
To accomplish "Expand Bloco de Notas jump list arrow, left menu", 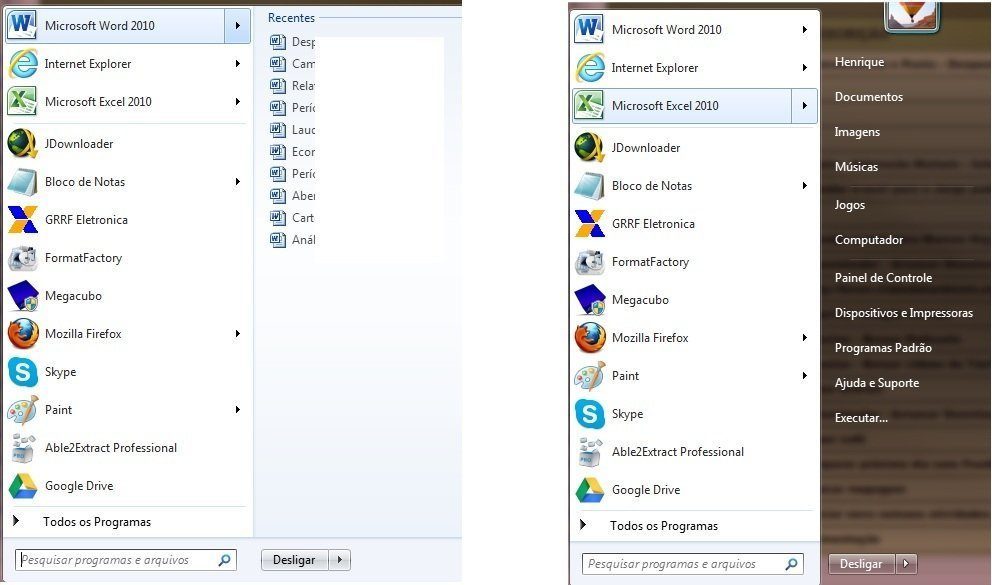I will coord(237,182).
